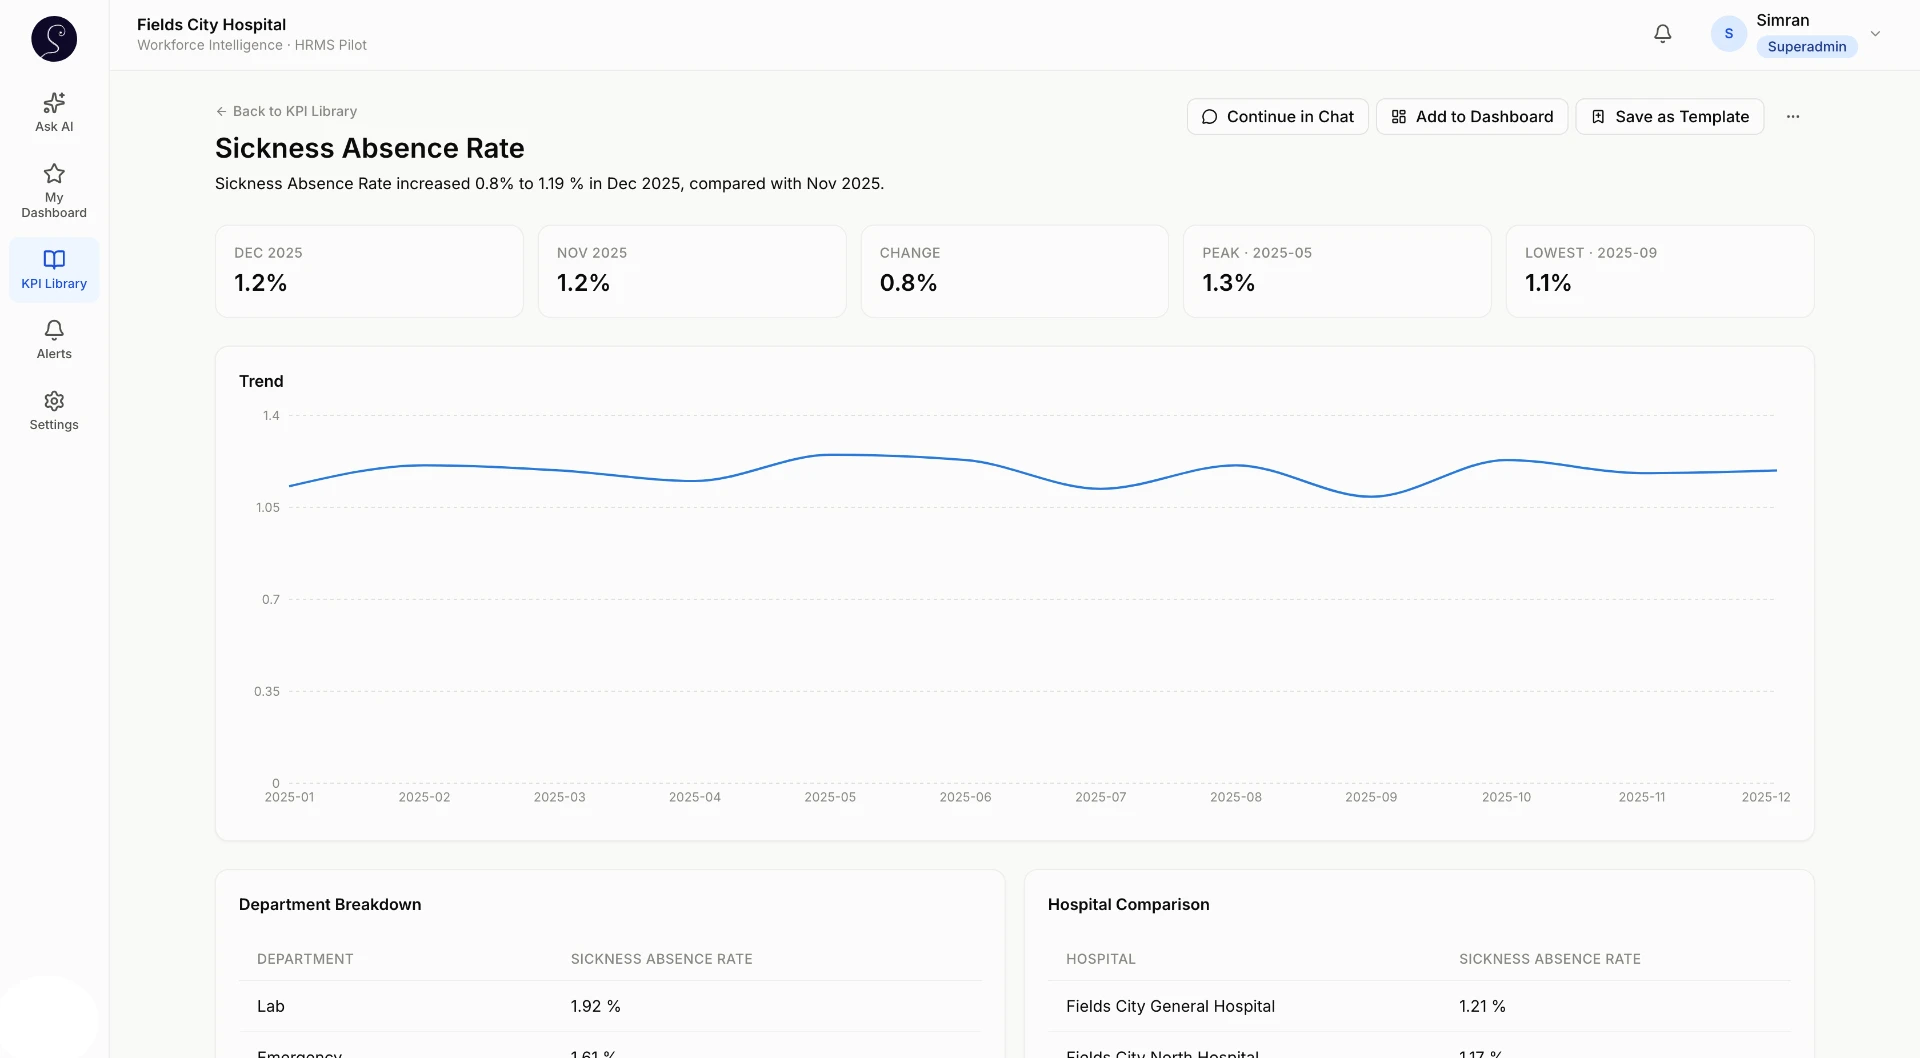
Task: Click Save as Template button
Action: (1669, 117)
